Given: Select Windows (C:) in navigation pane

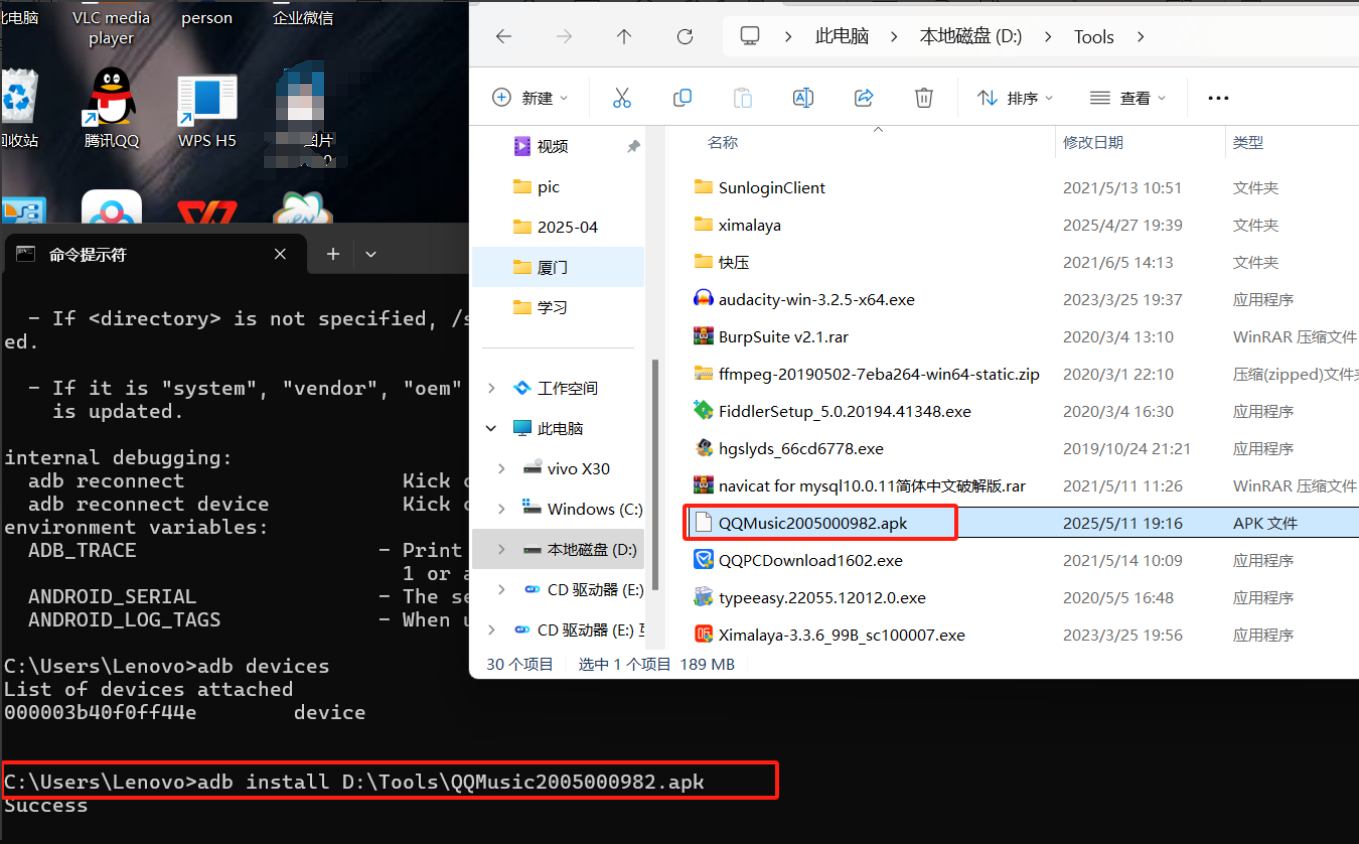Looking at the screenshot, I should (x=594, y=509).
